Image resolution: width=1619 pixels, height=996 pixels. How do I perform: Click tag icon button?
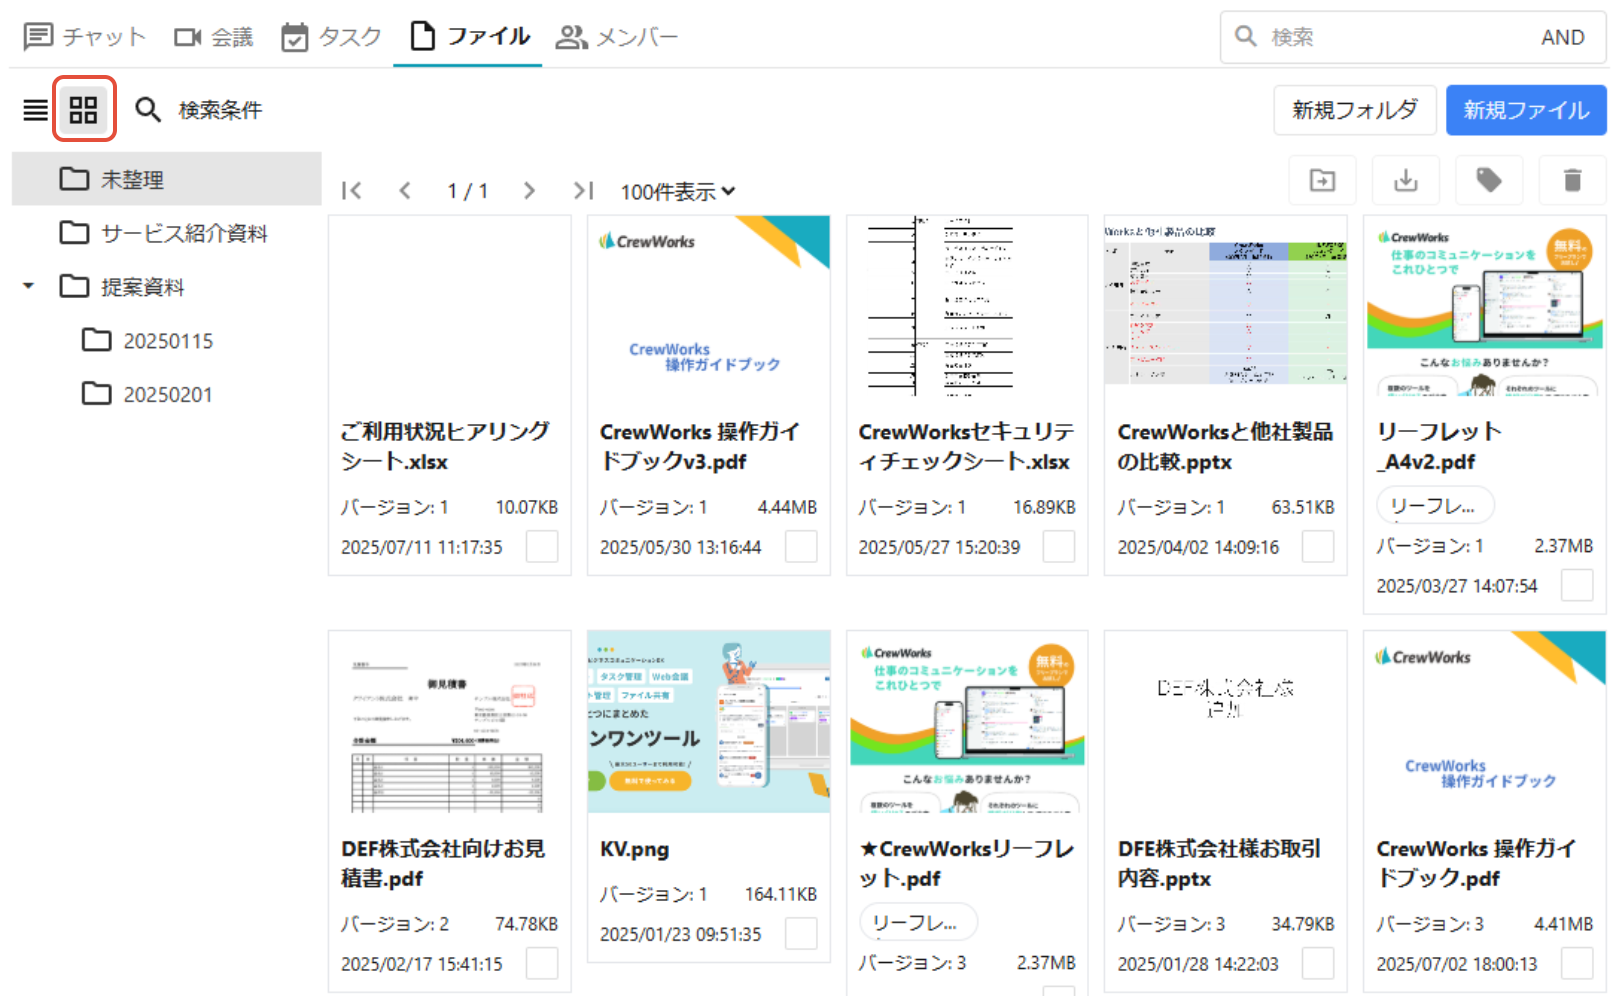pos(1489,180)
